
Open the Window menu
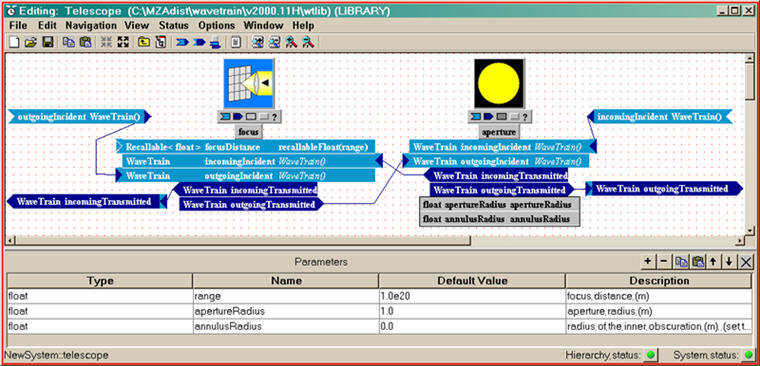[263, 25]
